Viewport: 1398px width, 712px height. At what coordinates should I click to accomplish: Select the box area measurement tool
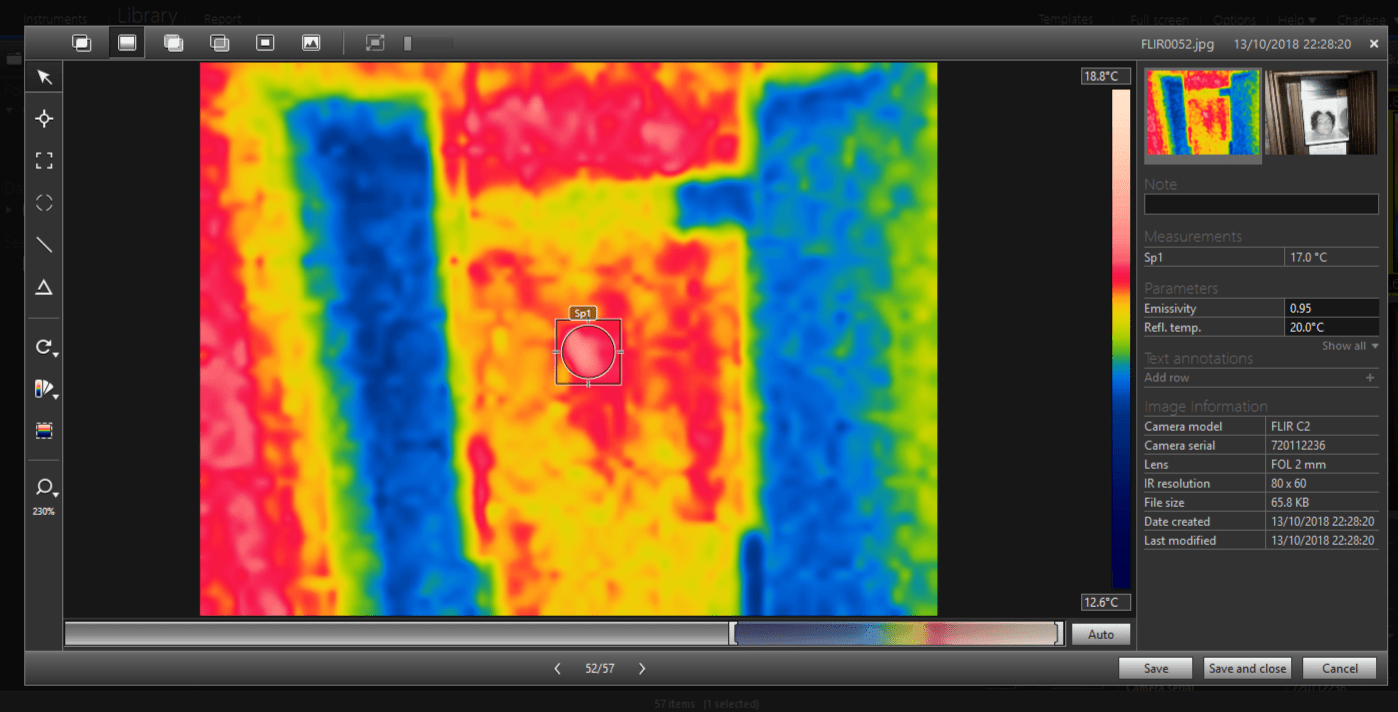44,161
